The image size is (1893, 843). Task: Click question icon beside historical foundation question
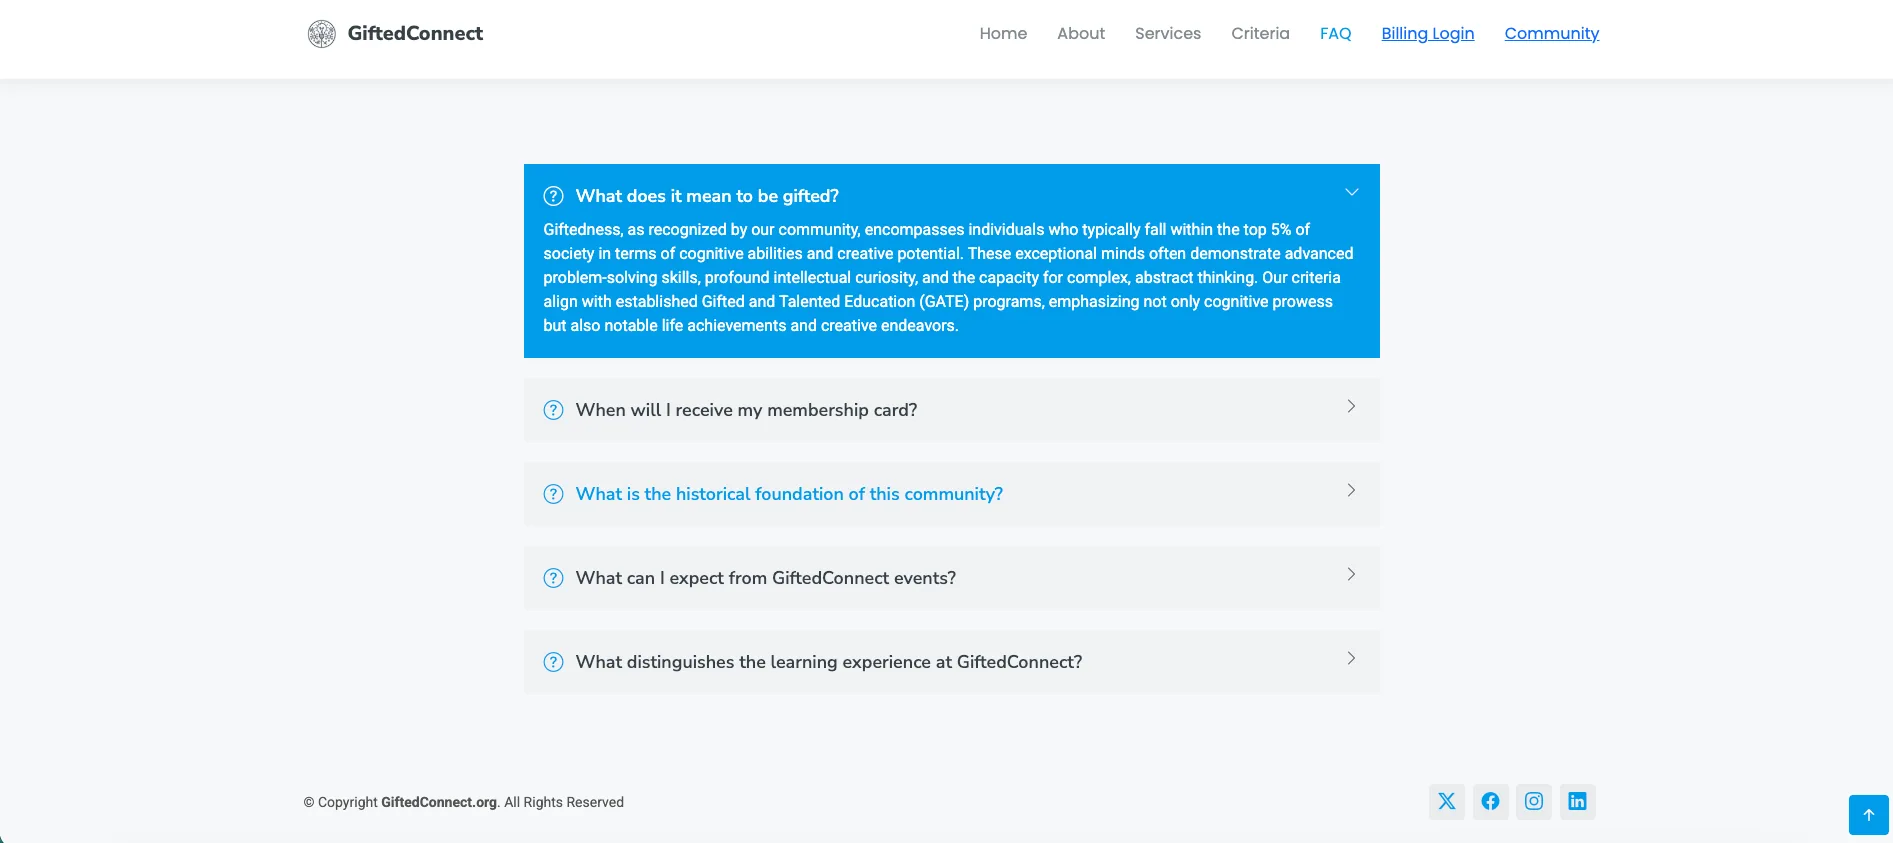[x=553, y=494]
